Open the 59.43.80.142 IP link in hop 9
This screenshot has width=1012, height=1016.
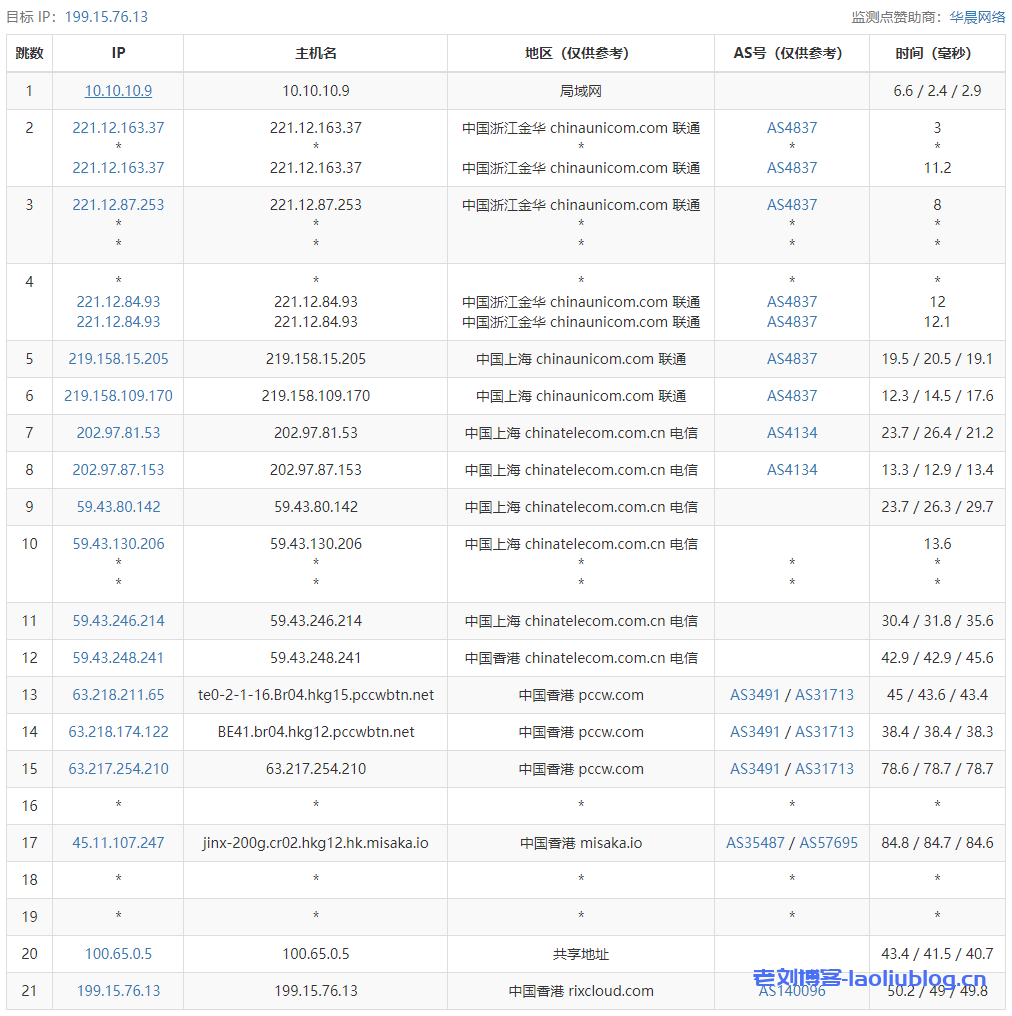click(118, 507)
